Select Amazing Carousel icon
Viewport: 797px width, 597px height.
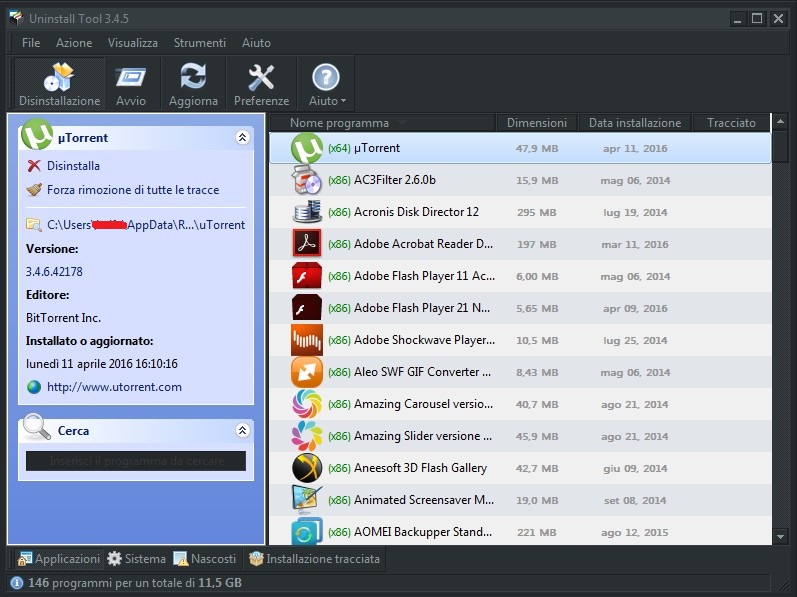coord(306,404)
